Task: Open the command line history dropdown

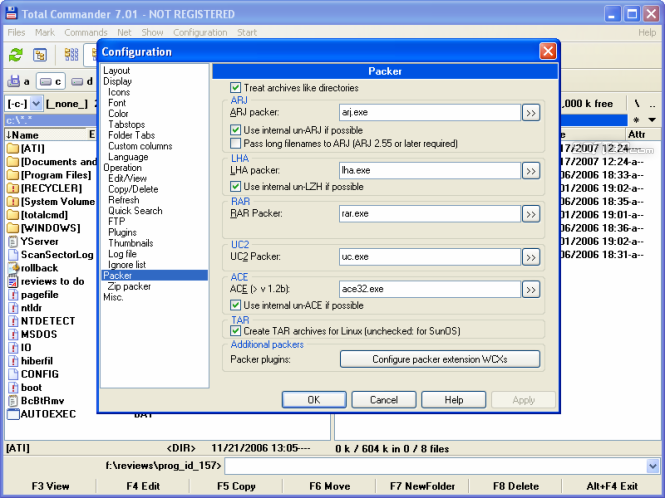Action: pyautogui.click(x=653, y=466)
